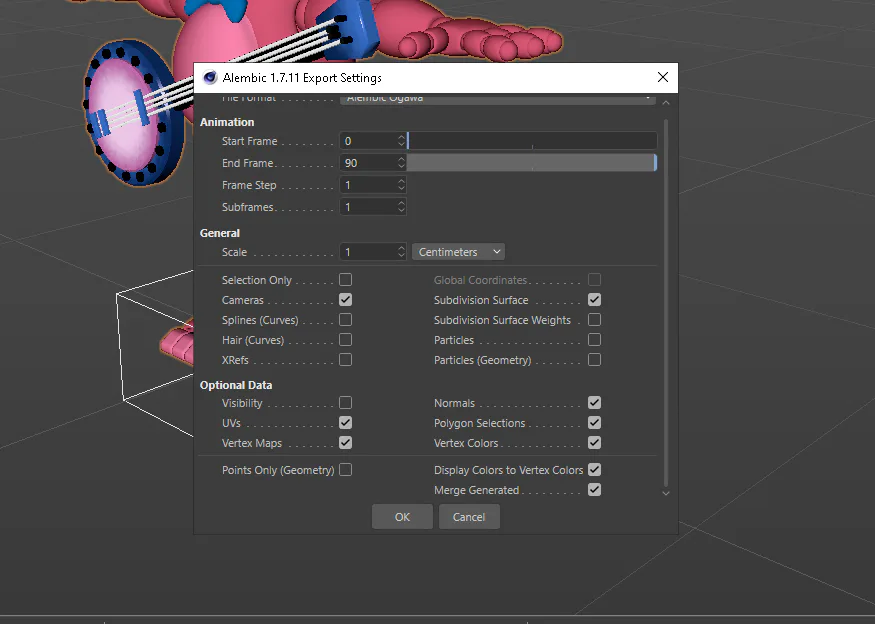Image resolution: width=875 pixels, height=624 pixels.
Task: Click the Scale value field
Action: [368, 252]
